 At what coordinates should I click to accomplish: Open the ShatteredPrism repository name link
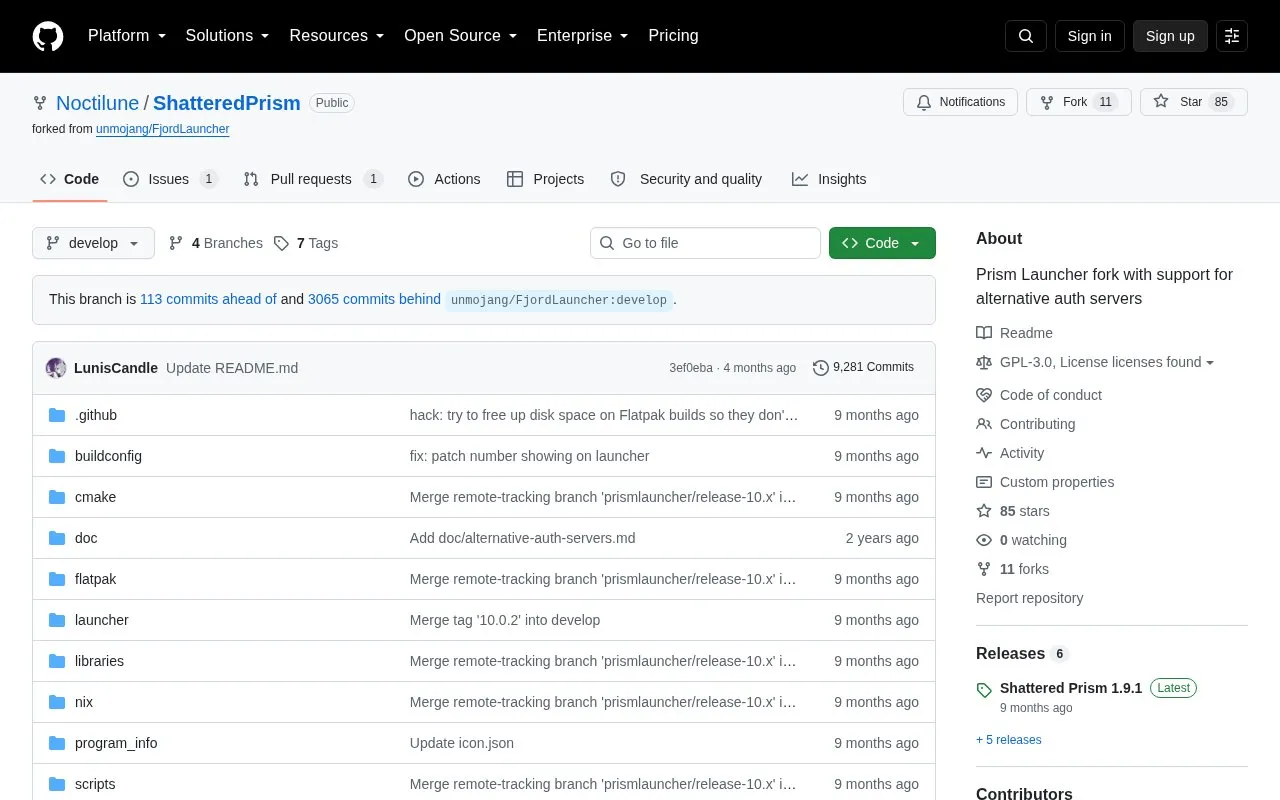227,103
